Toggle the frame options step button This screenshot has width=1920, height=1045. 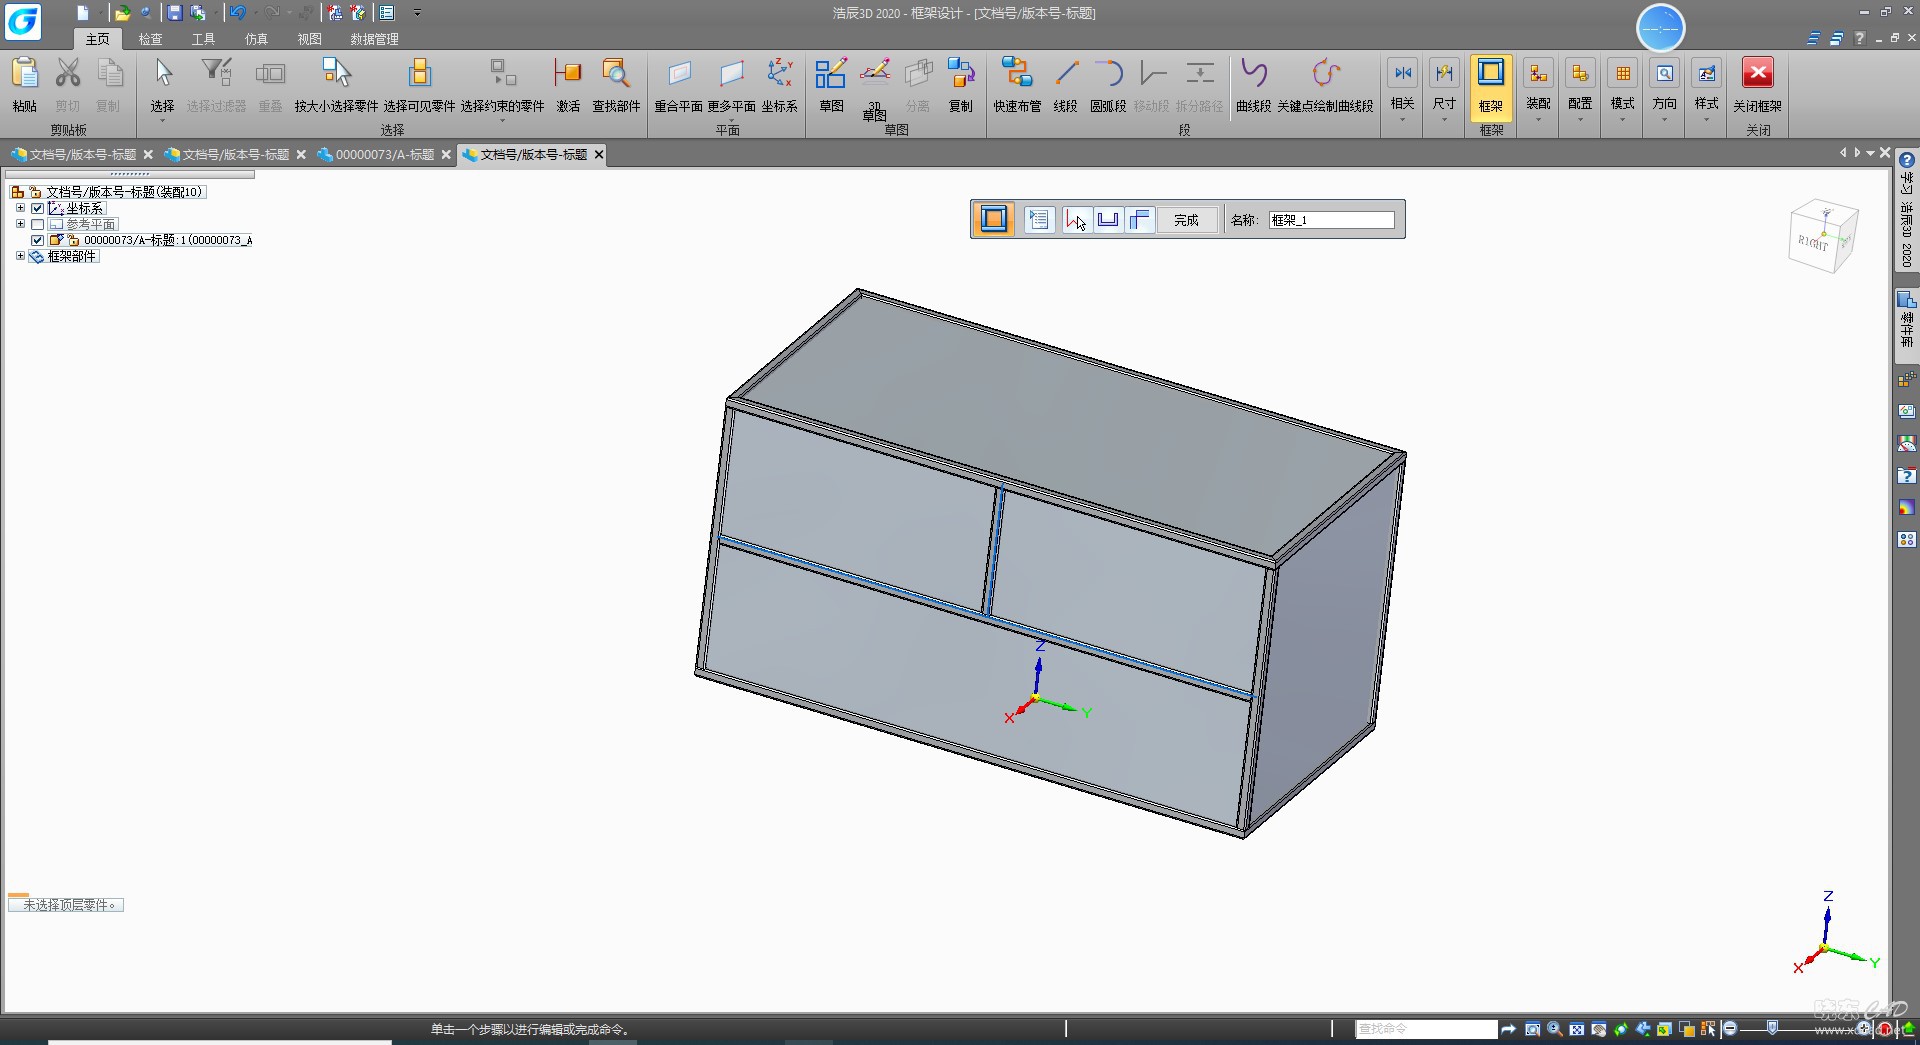coord(1039,220)
